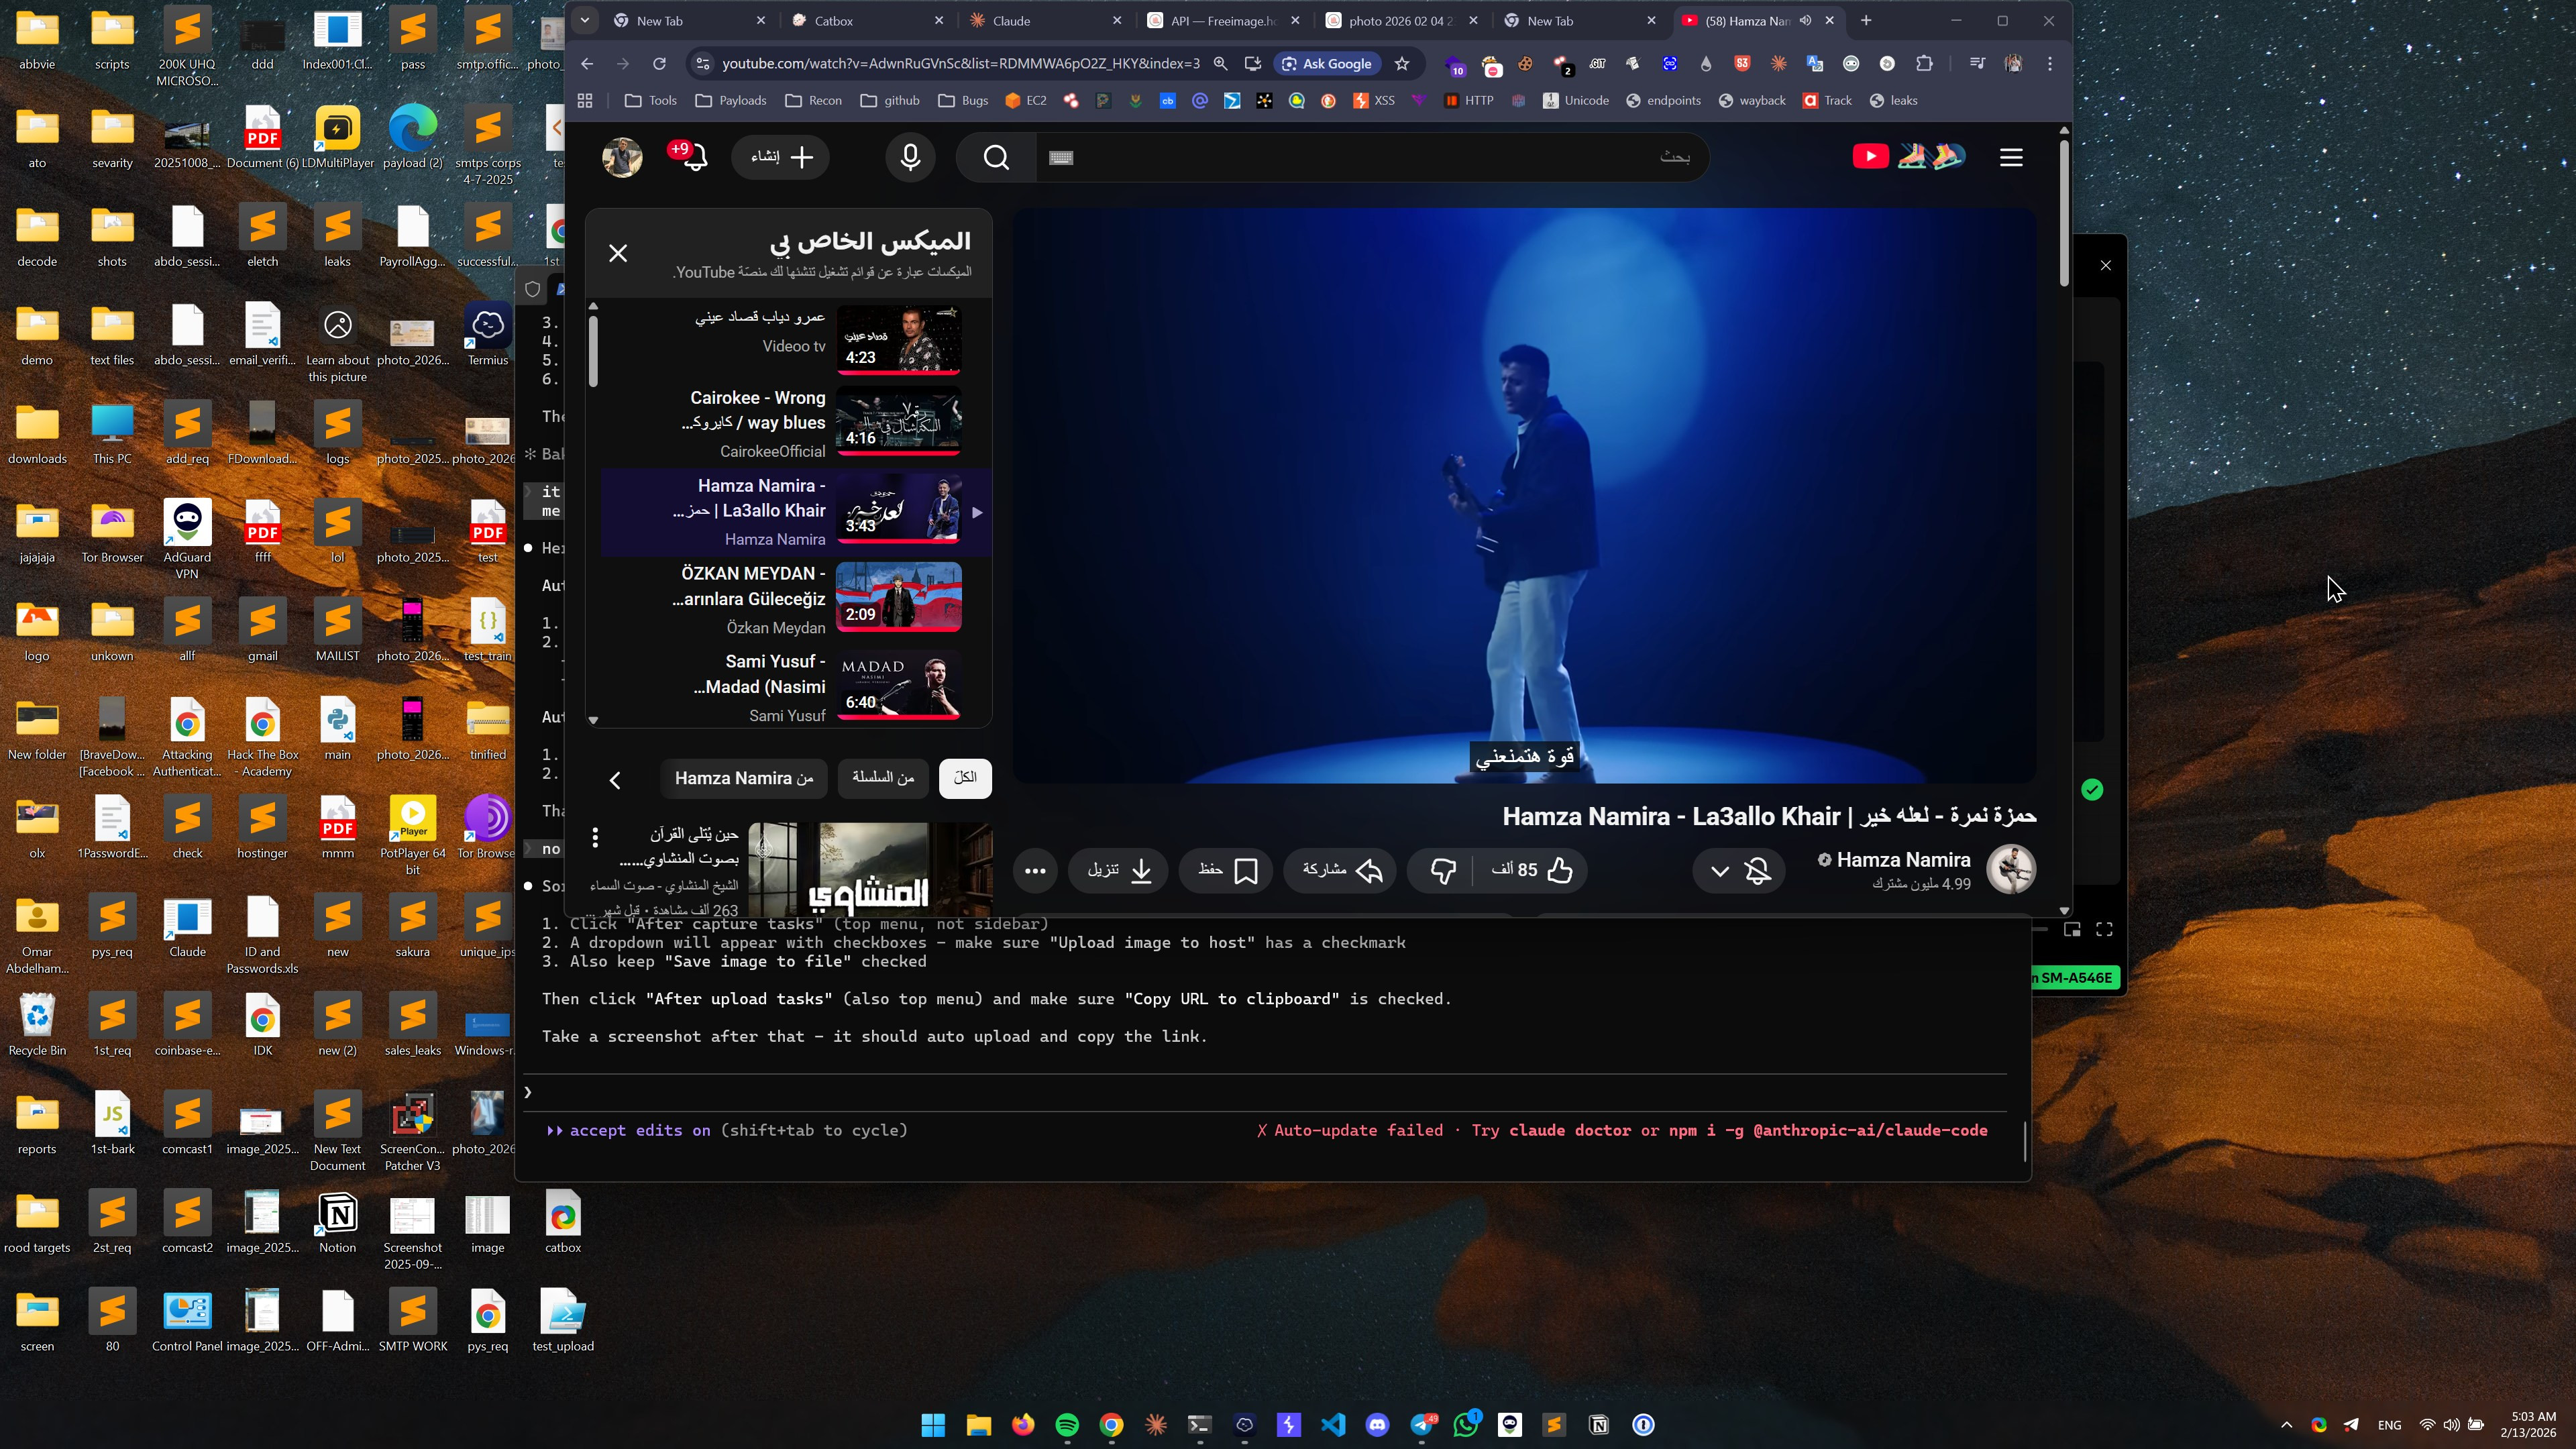Viewport: 2576px width, 1449px height.
Task: Bookmark page with the star icon
Action: click(x=1402, y=64)
